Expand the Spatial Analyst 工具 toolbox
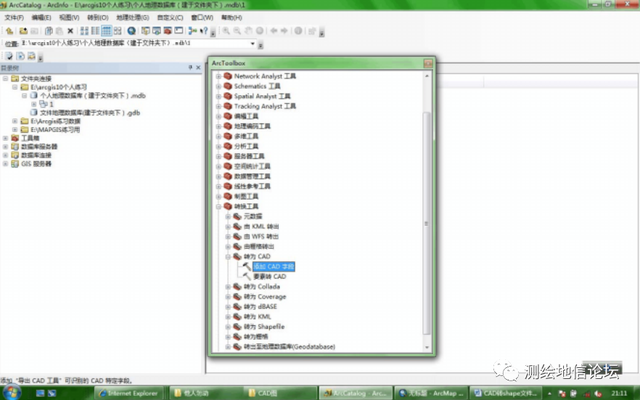Viewport: 640px width, 400px height. pyautogui.click(x=218, y=96)
